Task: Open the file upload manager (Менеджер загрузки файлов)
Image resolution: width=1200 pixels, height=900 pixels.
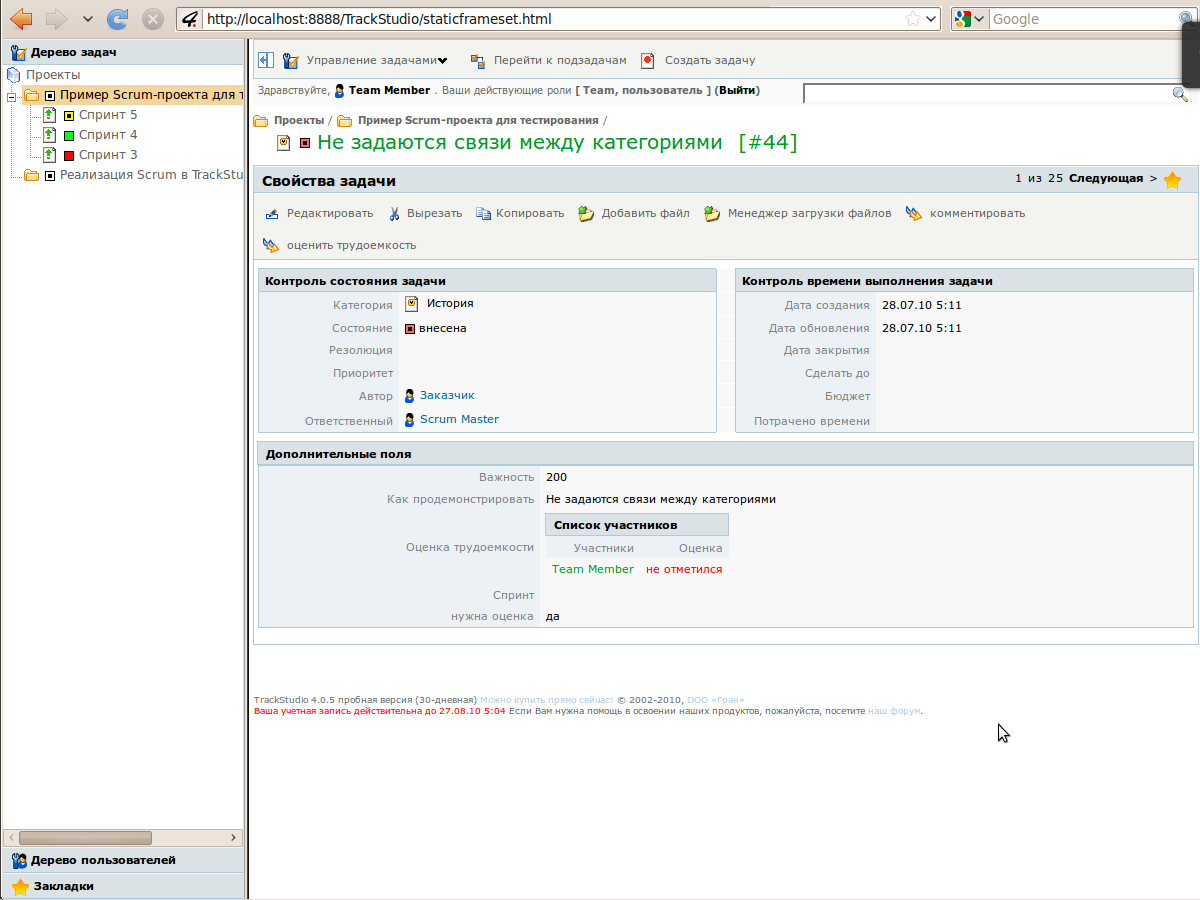Action: (712, 214)
